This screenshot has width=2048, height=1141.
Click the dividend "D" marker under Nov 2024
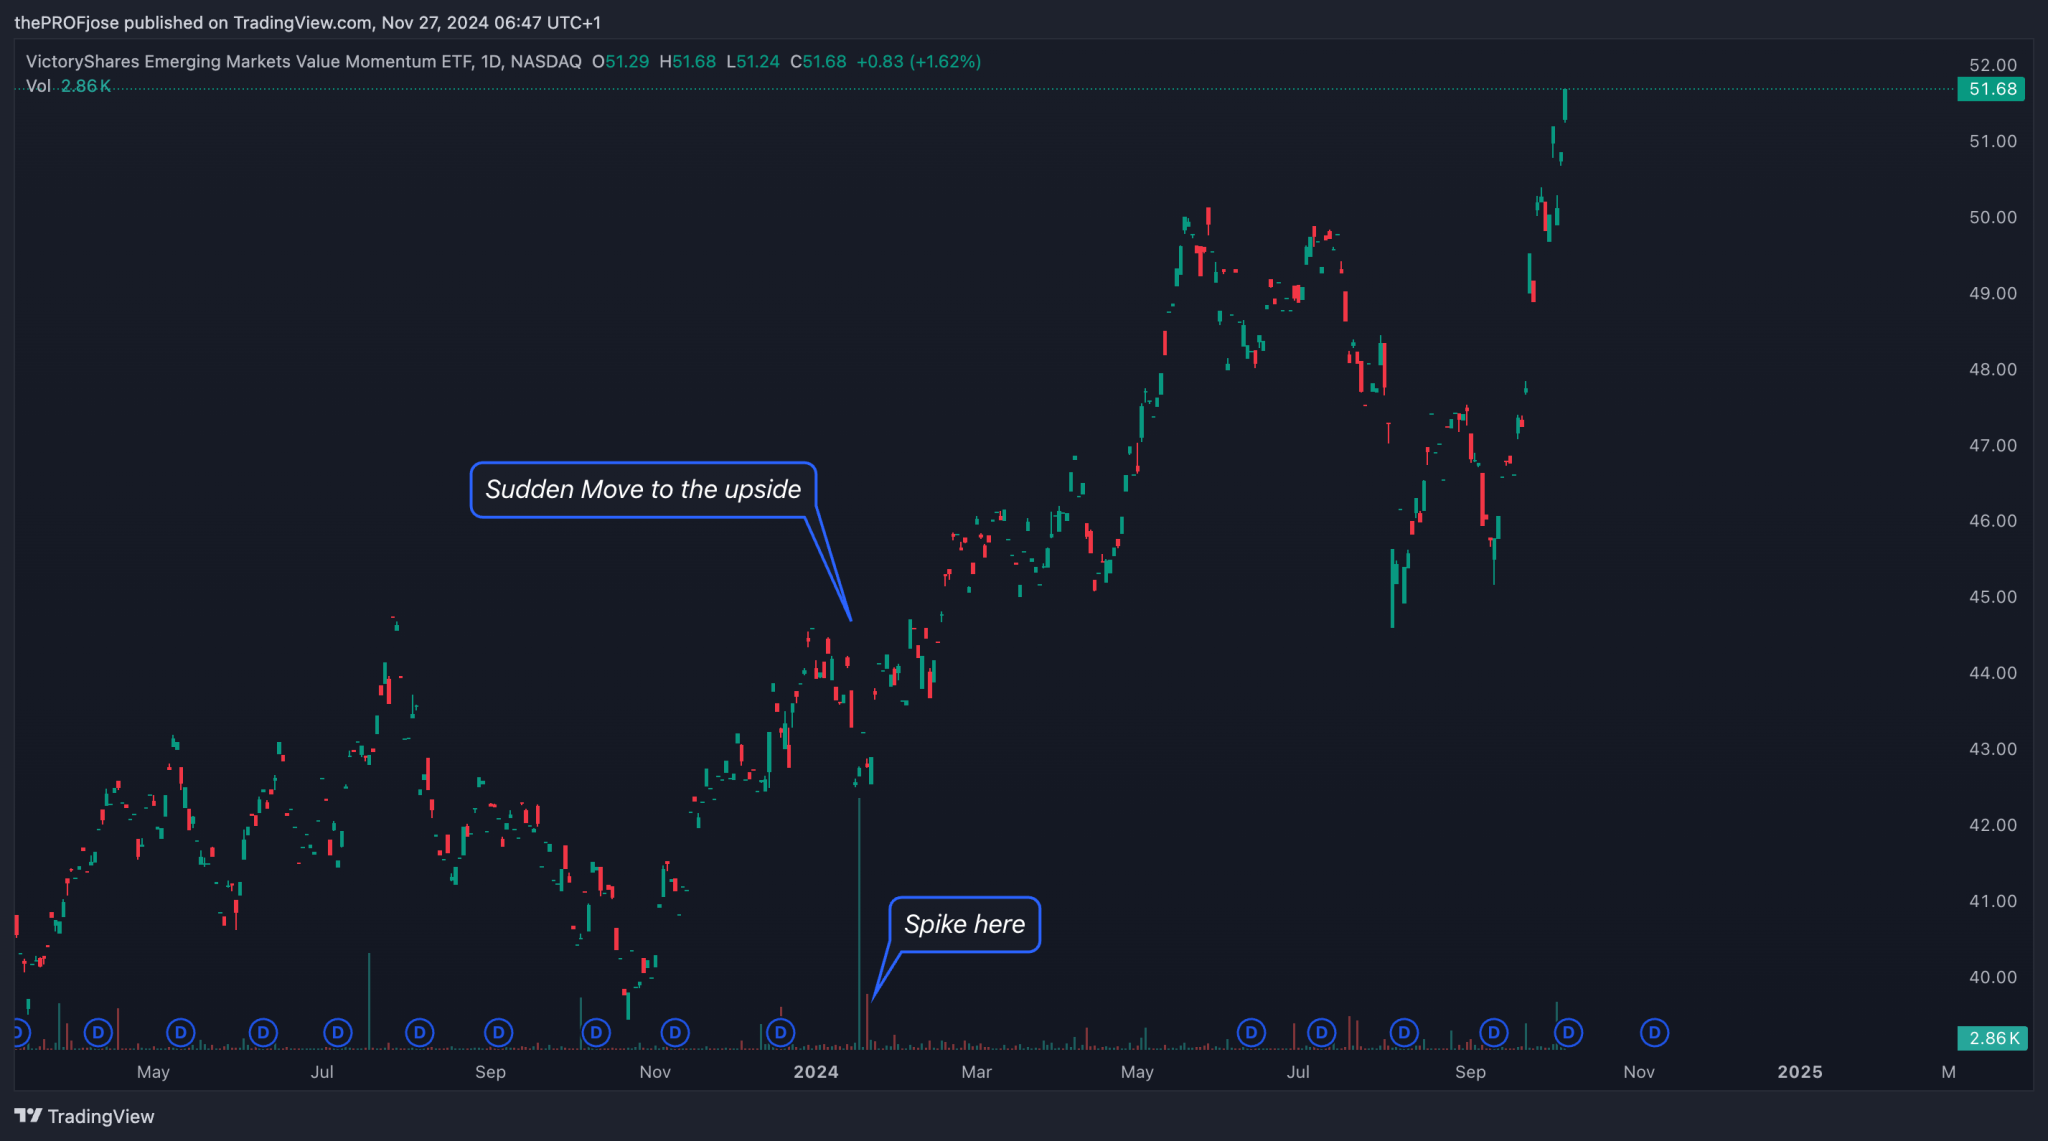click(x=1654, y=1033)
